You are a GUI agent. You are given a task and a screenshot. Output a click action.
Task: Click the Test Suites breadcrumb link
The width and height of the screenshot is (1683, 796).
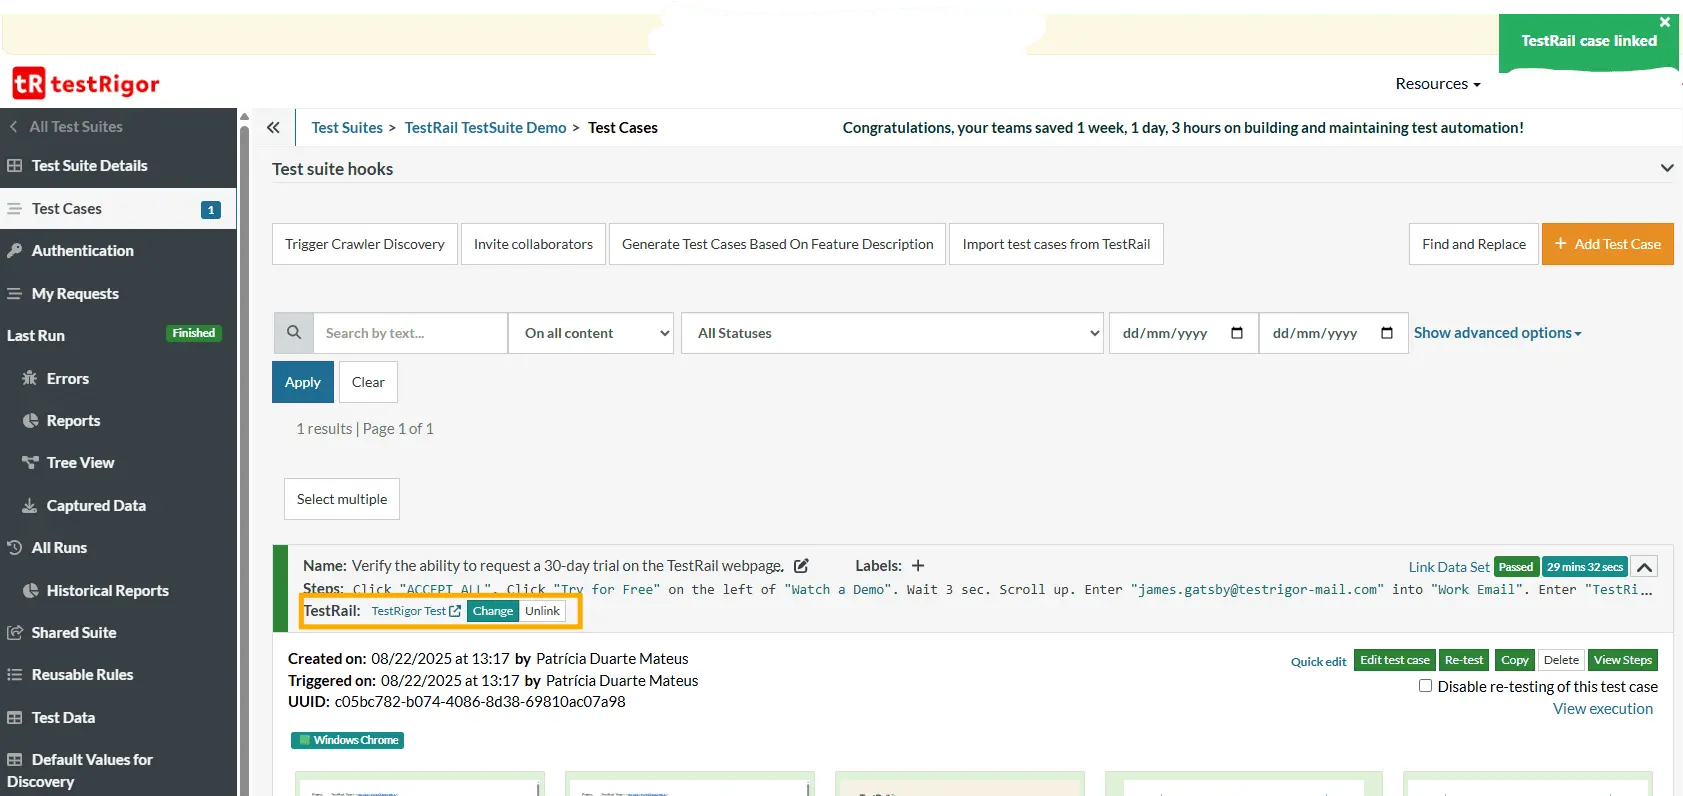347,128
